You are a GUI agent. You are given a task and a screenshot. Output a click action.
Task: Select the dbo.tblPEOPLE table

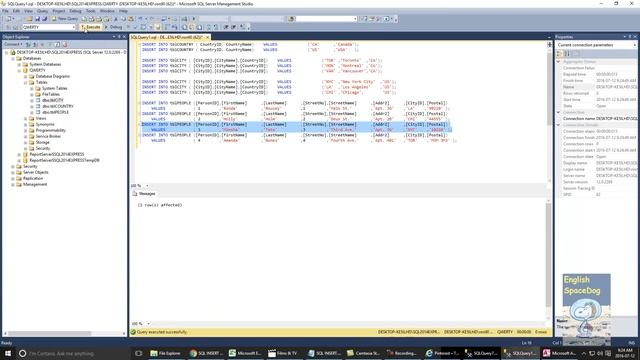(55, 112)
